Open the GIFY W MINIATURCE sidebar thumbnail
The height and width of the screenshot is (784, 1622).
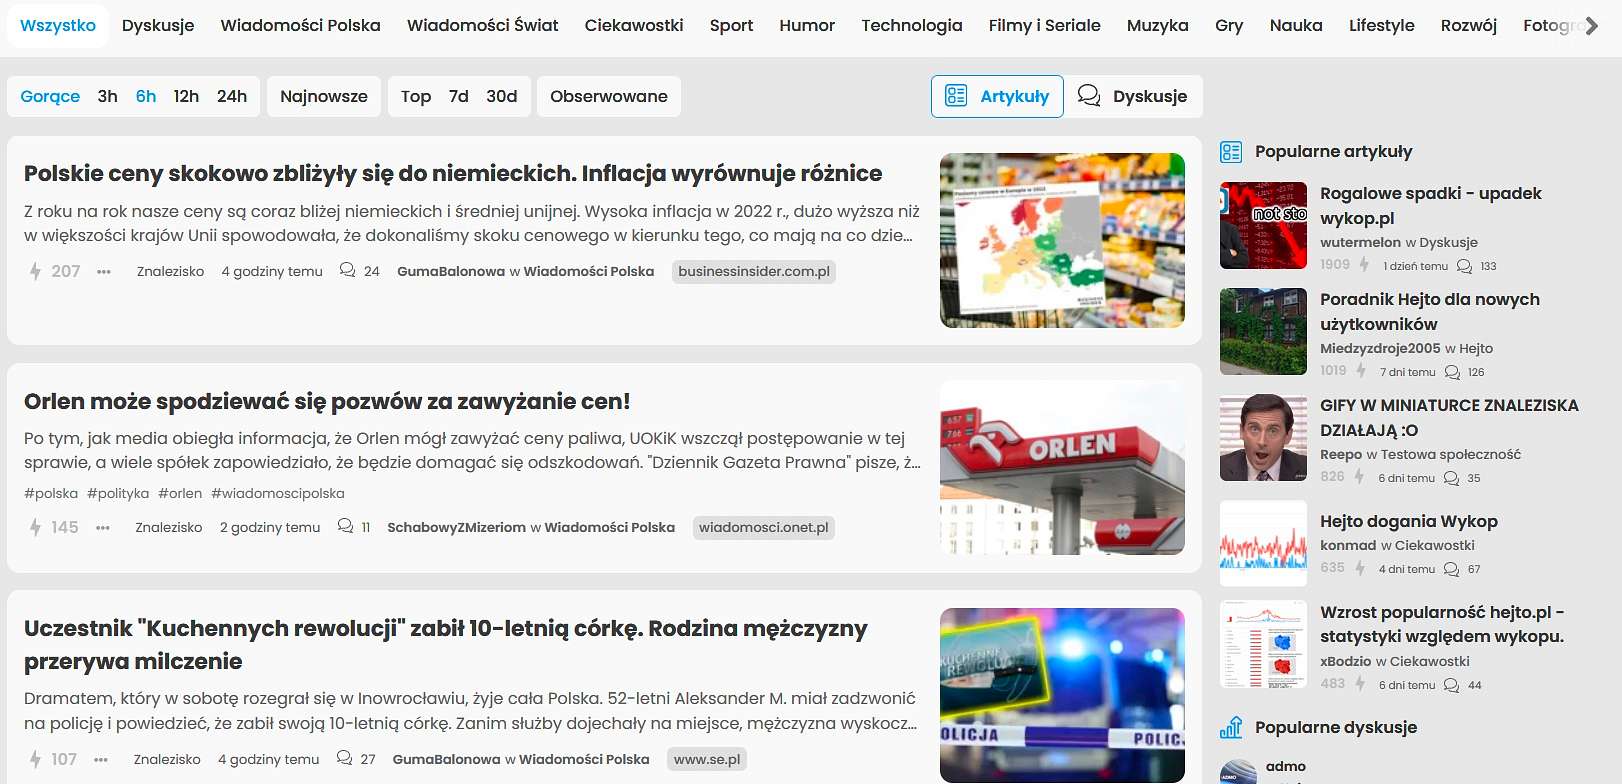[x=1263, y=437]
